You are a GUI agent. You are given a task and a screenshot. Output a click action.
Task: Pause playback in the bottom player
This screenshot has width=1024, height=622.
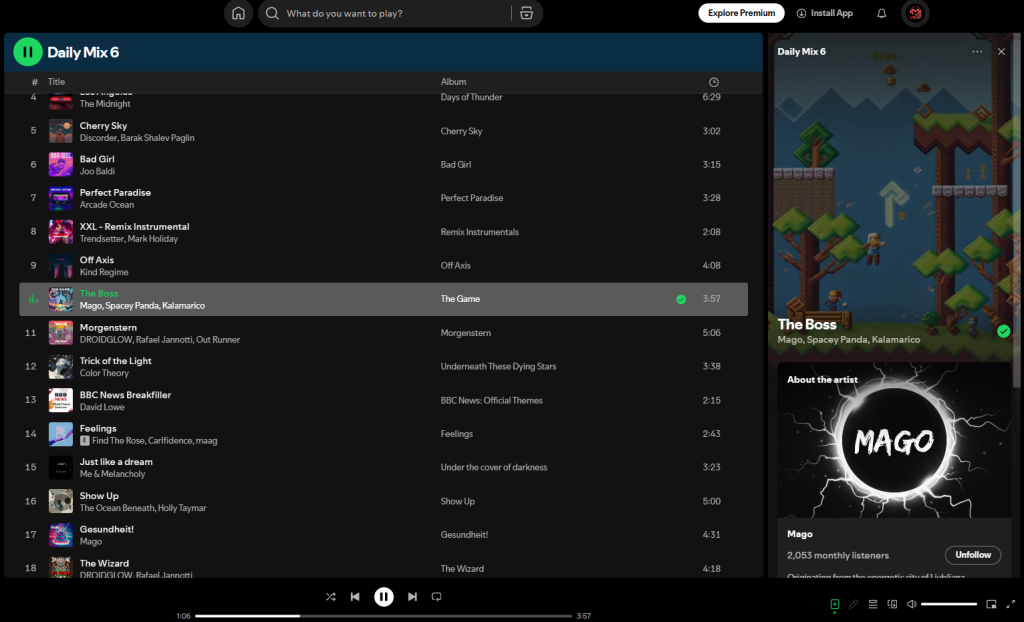click(383, 597)
